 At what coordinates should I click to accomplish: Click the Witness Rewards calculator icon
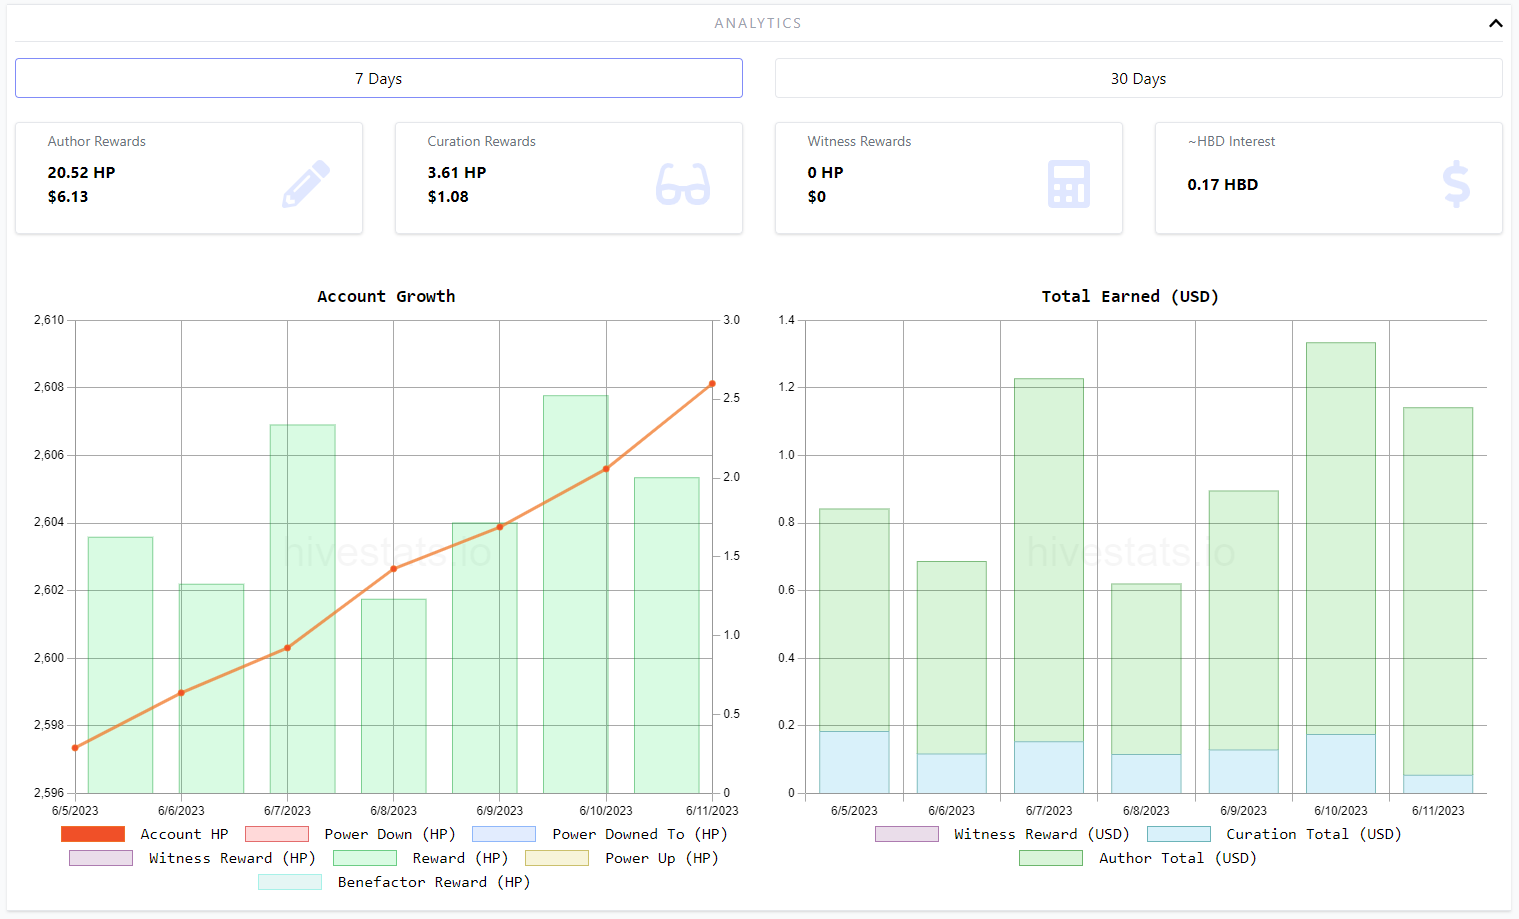[1068, 184]
